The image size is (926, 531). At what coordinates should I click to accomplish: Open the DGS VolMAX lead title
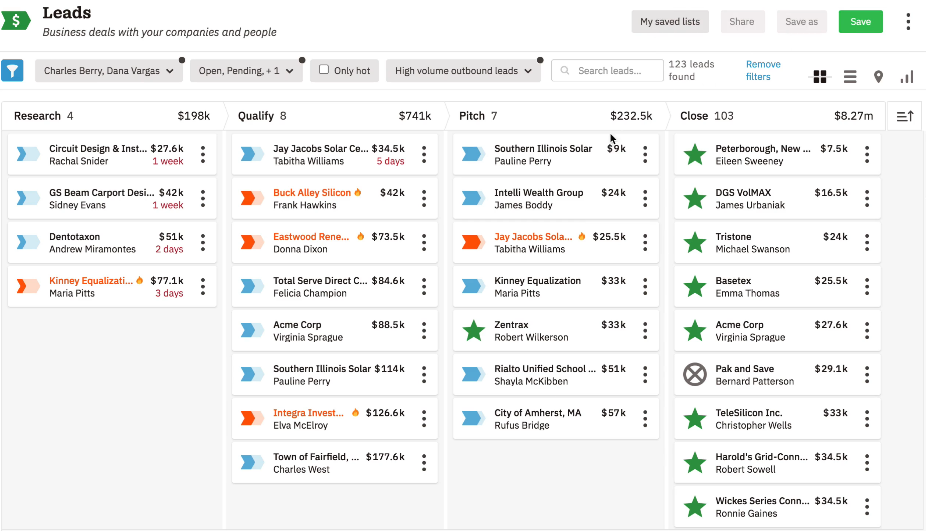pos(743,193)
